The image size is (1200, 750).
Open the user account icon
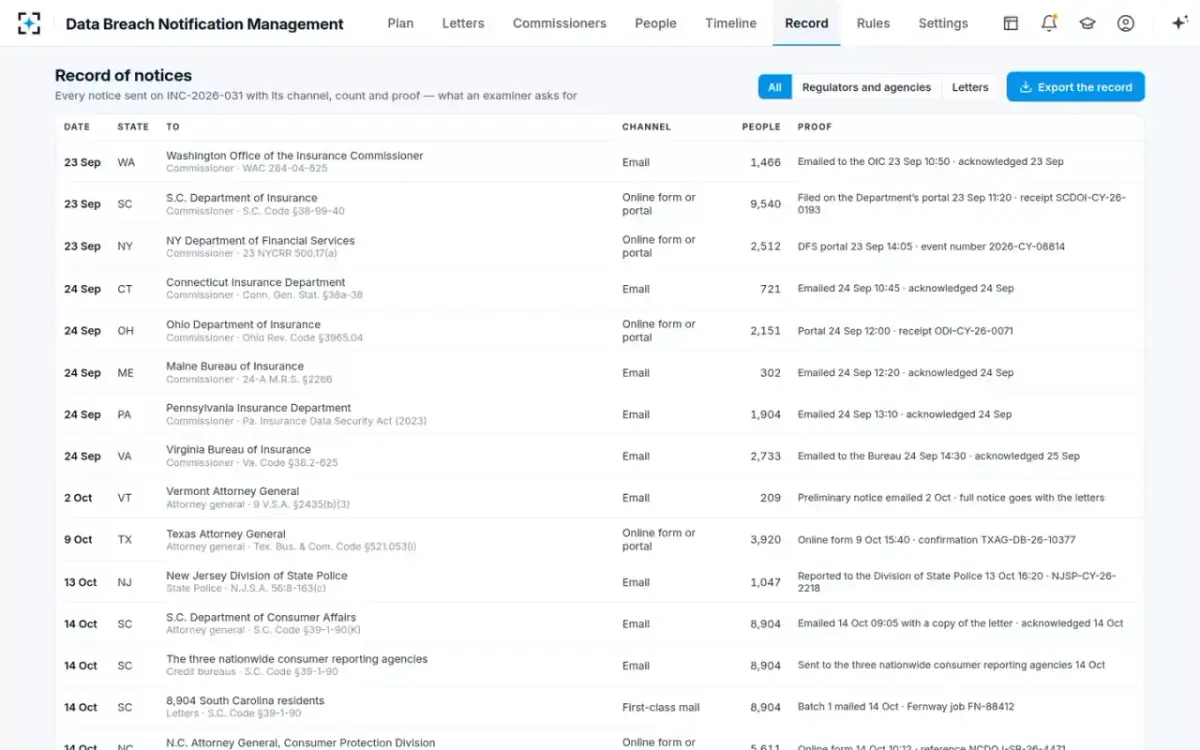[x=1126, y=23]
